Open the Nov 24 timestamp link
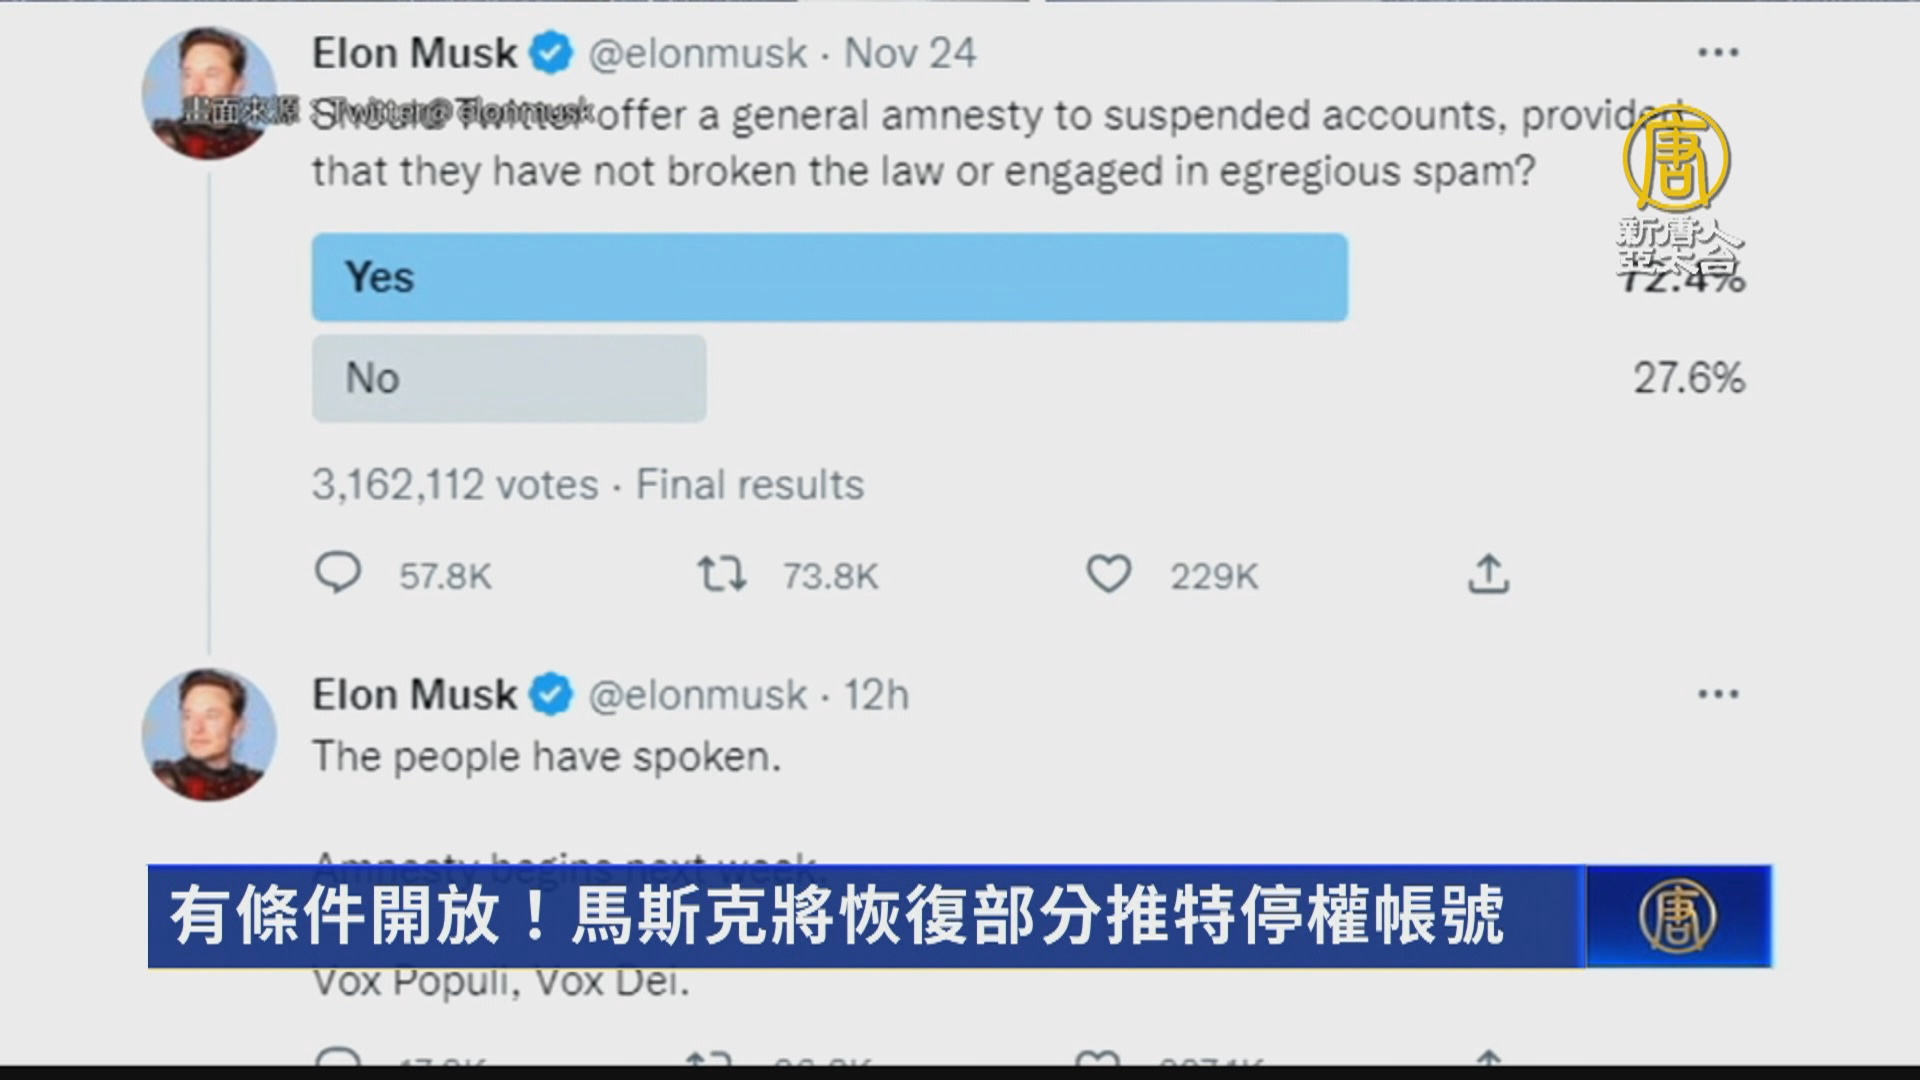 point(910,53)
